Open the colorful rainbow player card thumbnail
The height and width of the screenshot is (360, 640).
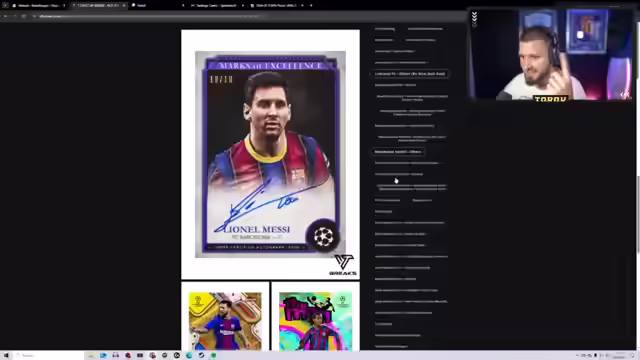[x=316, y=321]
